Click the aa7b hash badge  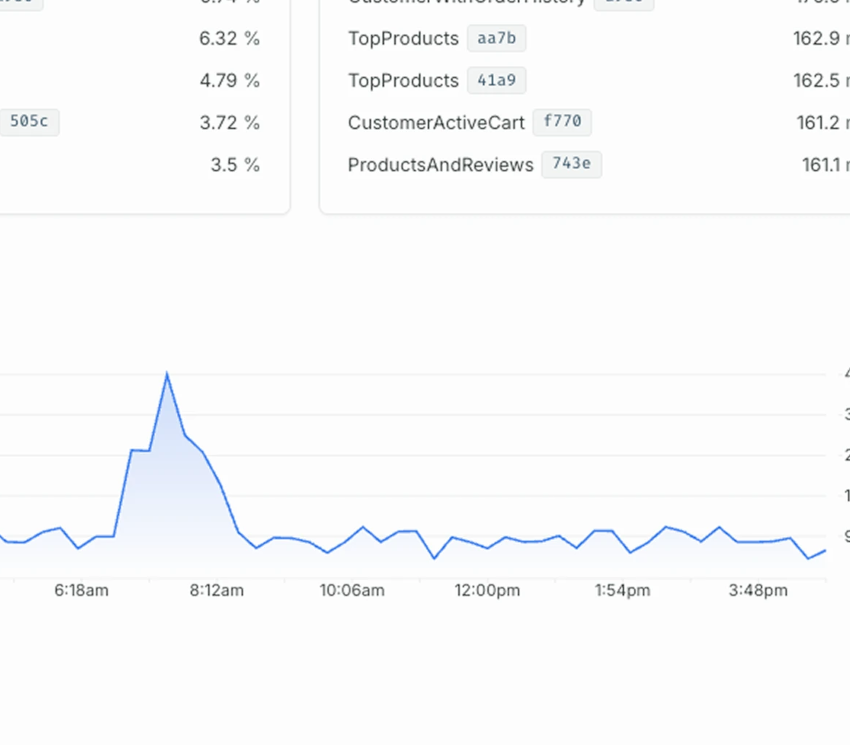[496, 39]
